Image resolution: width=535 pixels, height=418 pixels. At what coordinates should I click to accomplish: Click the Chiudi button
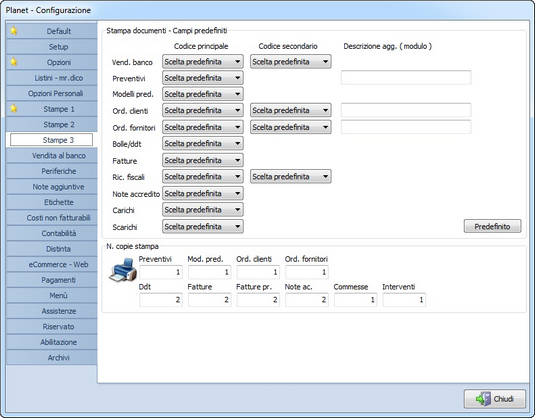coord(494,399)
